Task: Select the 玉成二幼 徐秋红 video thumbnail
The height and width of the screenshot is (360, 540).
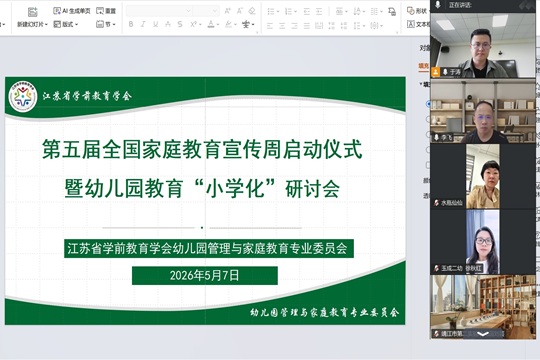Action: tap(483, 242)
